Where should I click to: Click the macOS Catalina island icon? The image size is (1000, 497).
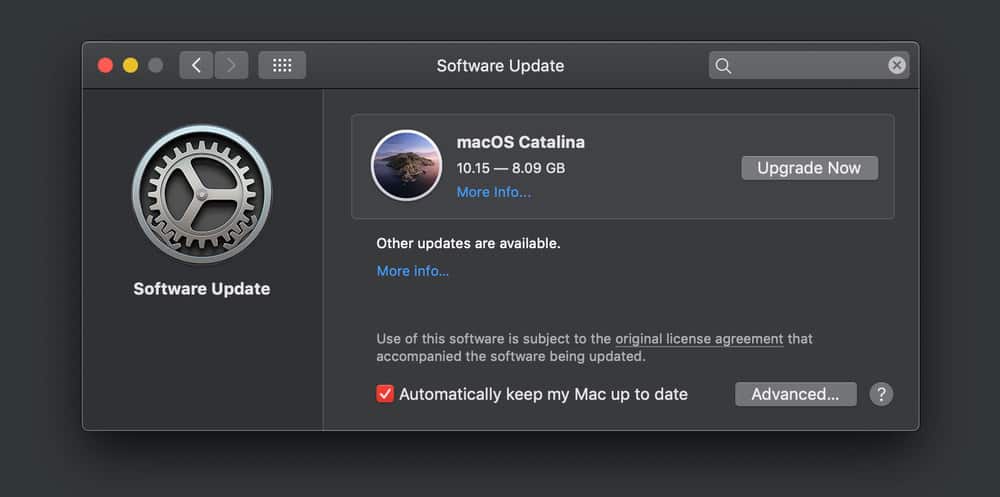click(x=406, y=166)
